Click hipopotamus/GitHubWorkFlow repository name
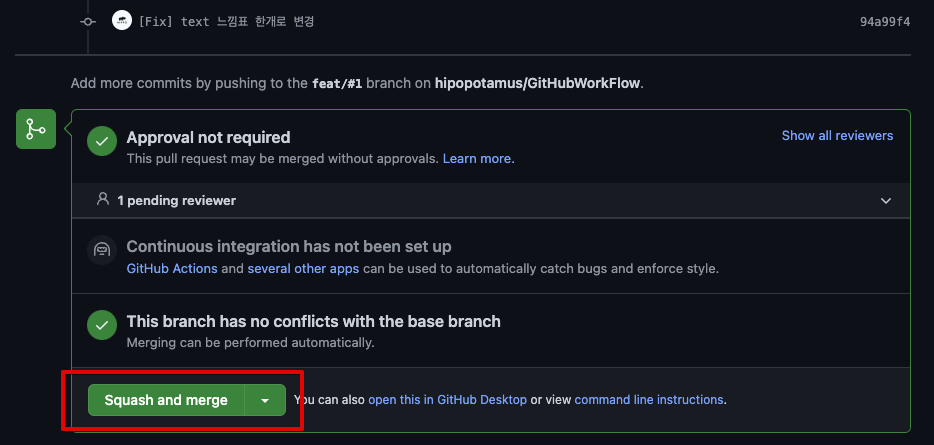Screen dimensions: 934x445 coord(538,83)
